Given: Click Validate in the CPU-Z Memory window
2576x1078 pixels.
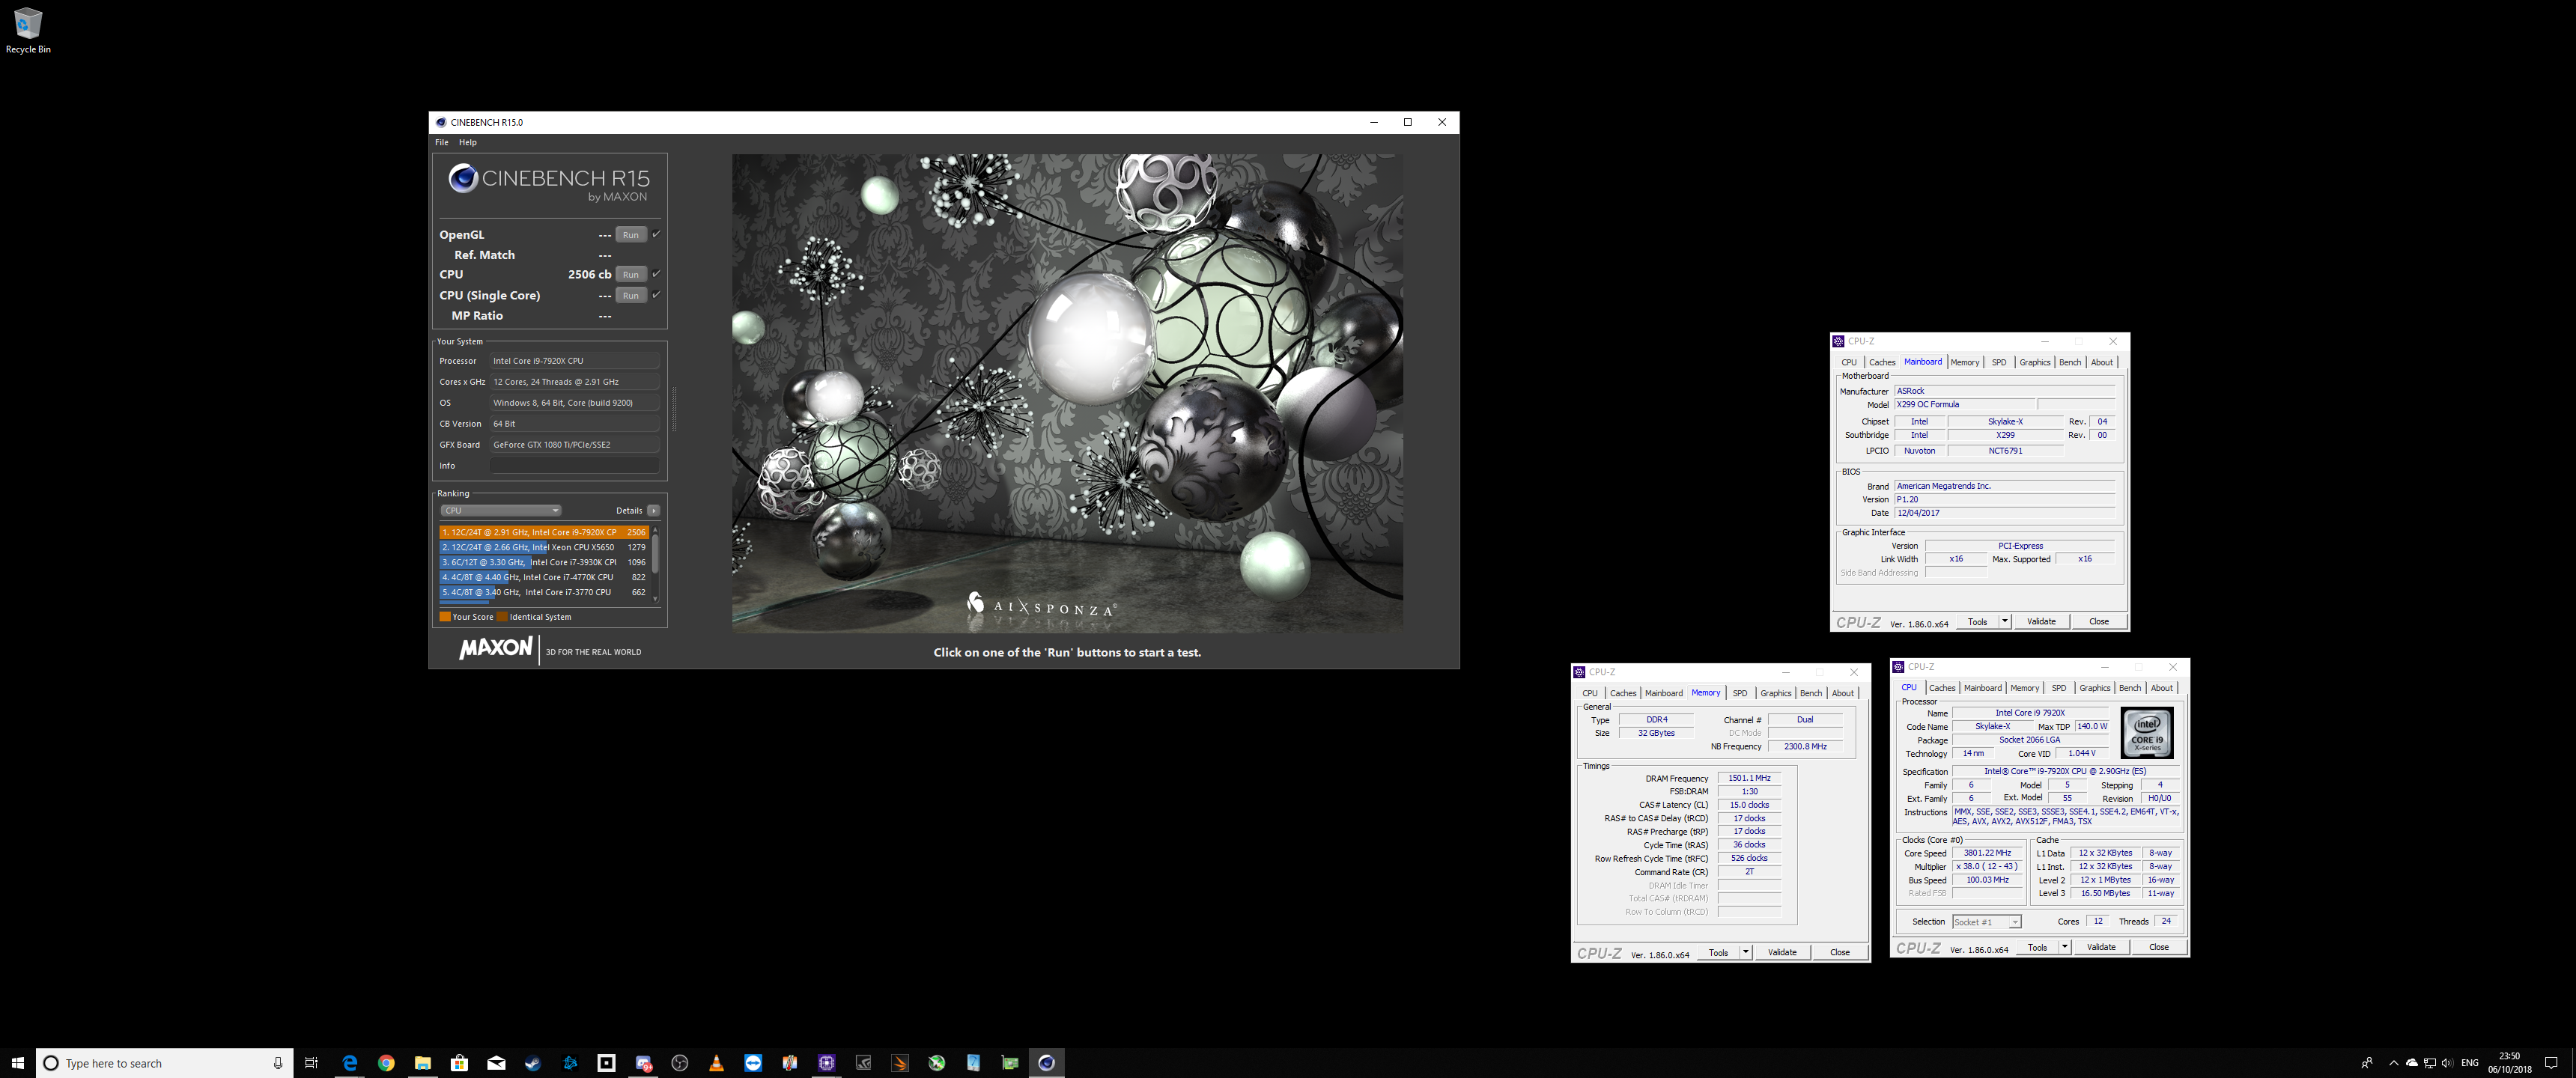Looking at the screenshot, I should click(x=1782, y=952).
